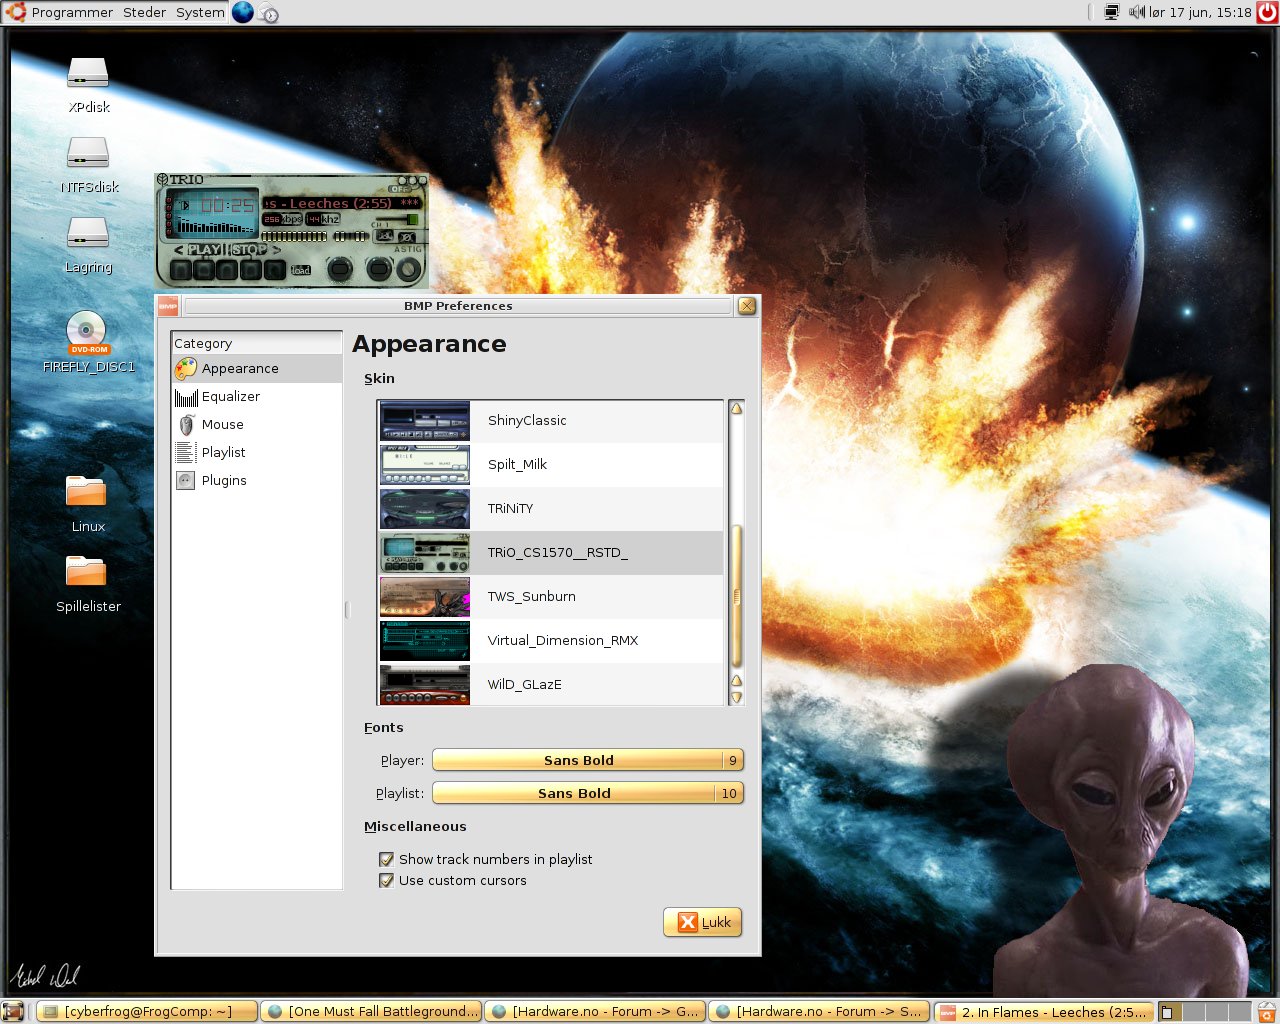Click the skin list scroll up arrow
The height and width of the screenshot is (1024, 1280).
point(737,408)
